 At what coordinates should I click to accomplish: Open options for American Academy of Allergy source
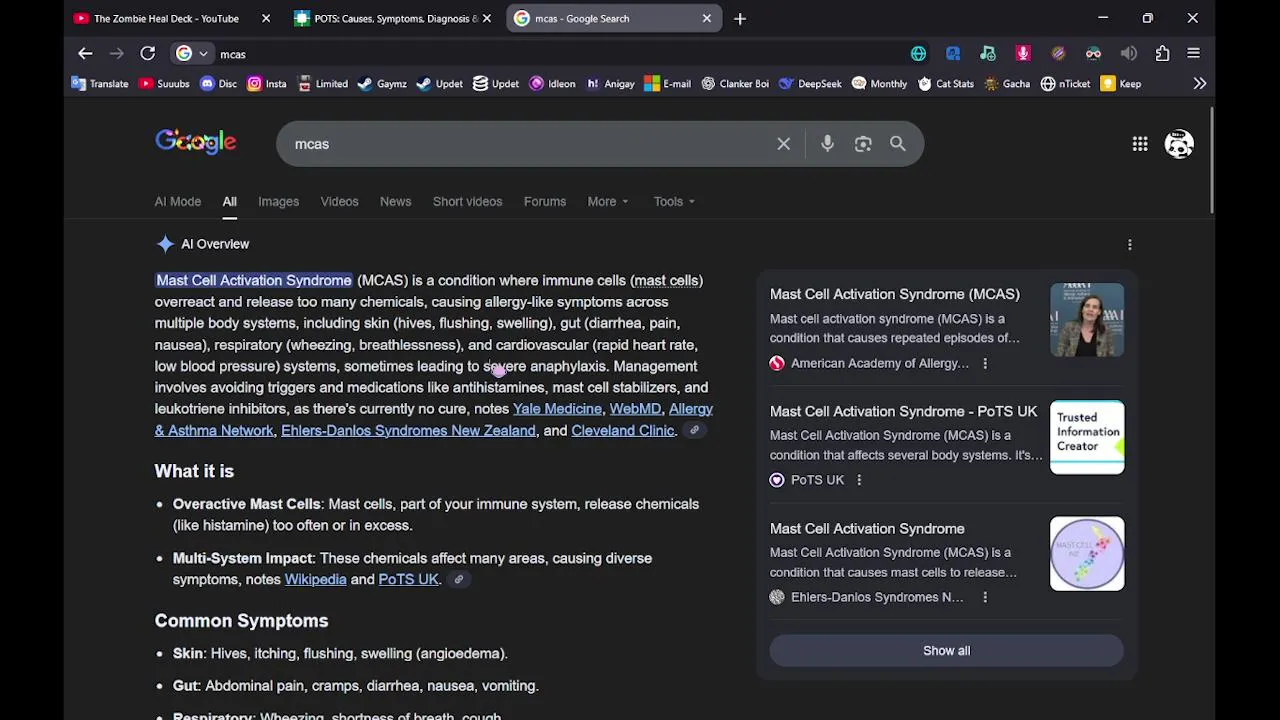pyautogui.click(x=985, y=364)
